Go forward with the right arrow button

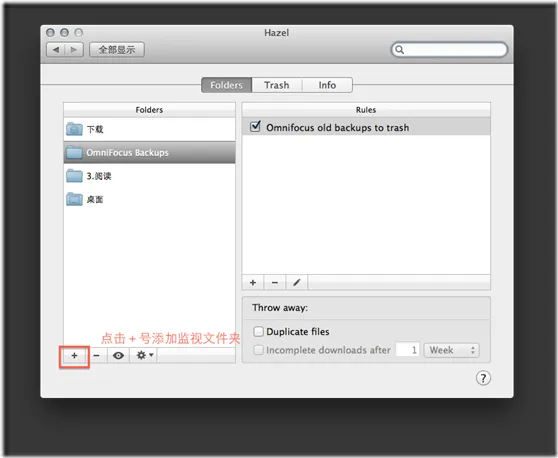pos(74,49)
